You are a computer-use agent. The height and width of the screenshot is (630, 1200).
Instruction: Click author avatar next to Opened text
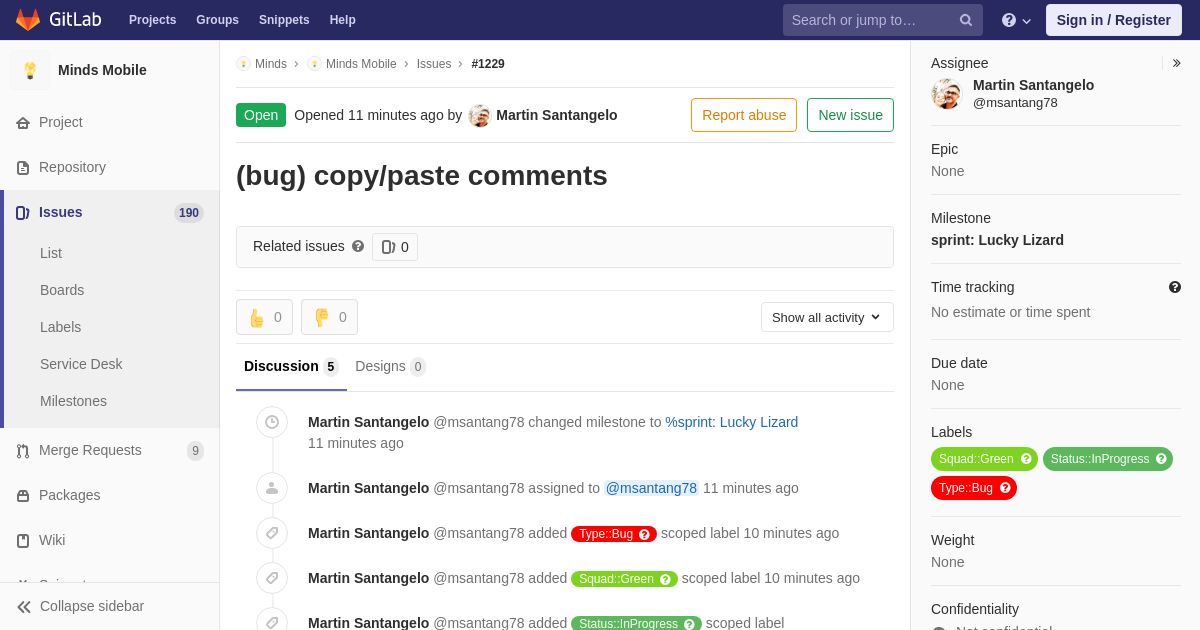point(480,115)
